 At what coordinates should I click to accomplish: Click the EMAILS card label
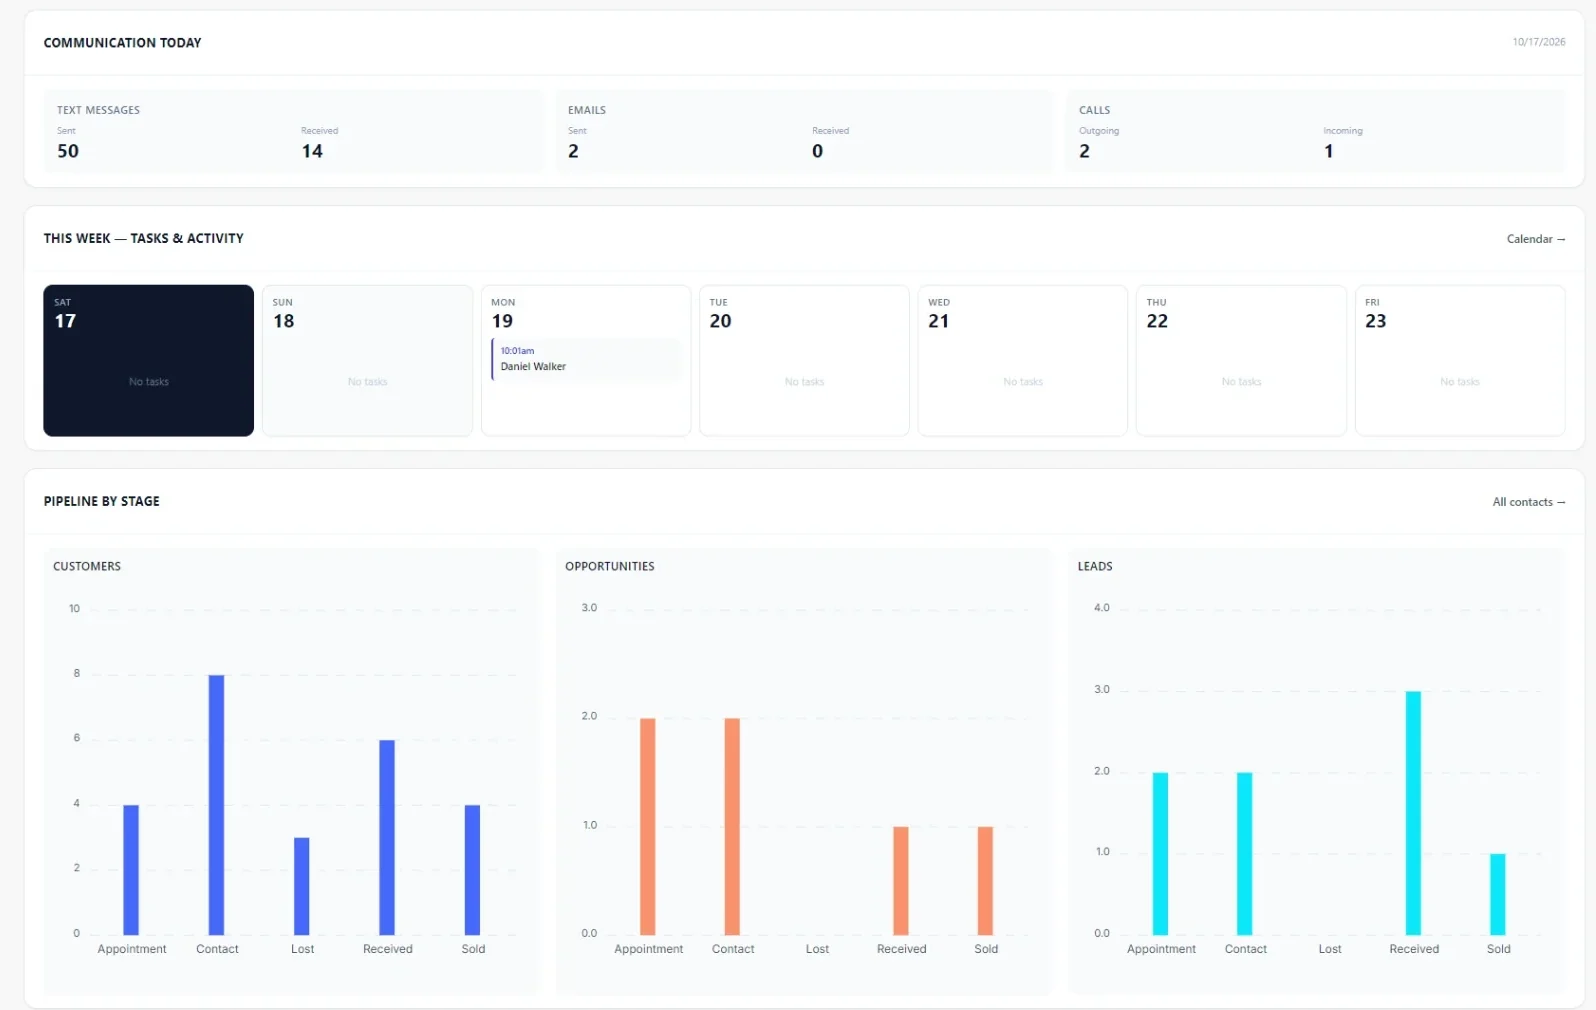(587, 110)
